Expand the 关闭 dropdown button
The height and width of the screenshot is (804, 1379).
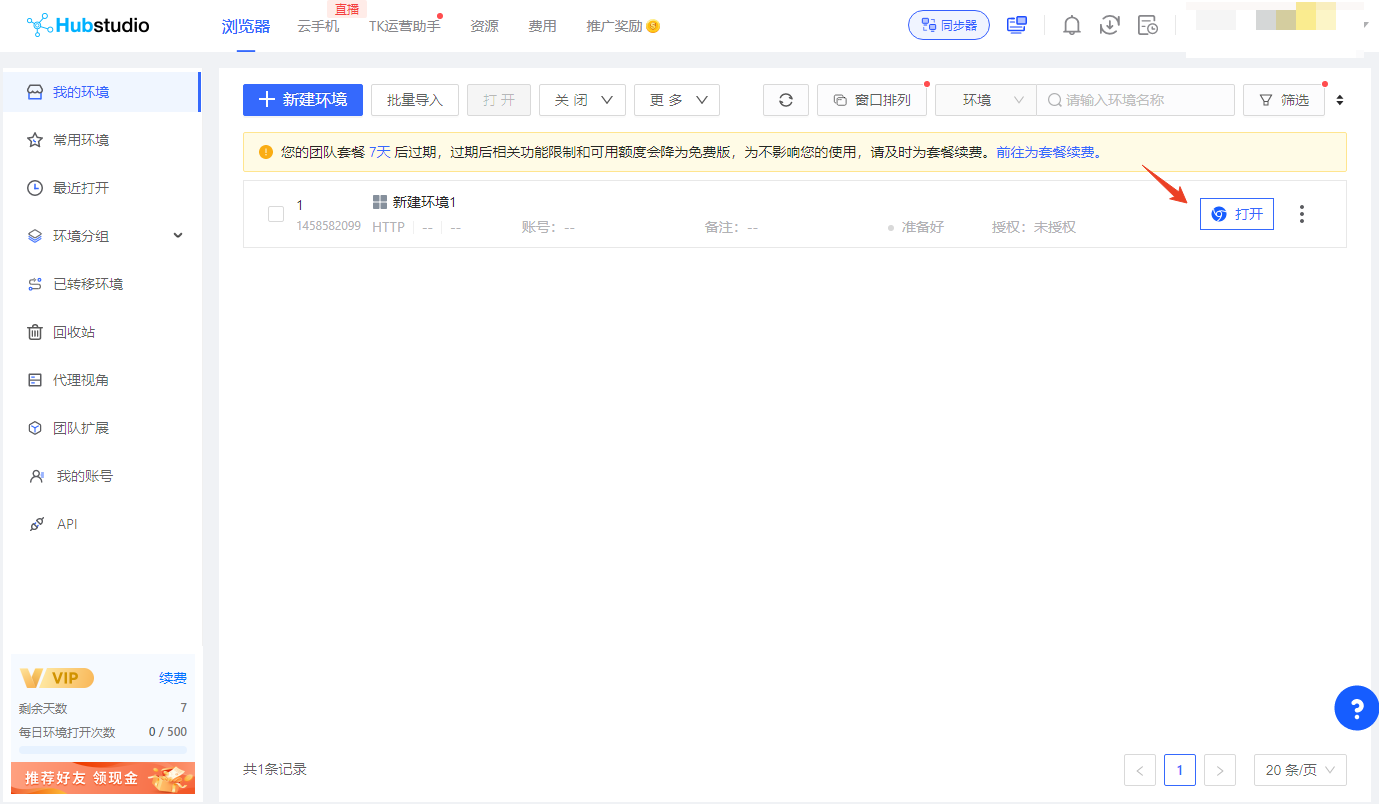(x=582, y=100)
